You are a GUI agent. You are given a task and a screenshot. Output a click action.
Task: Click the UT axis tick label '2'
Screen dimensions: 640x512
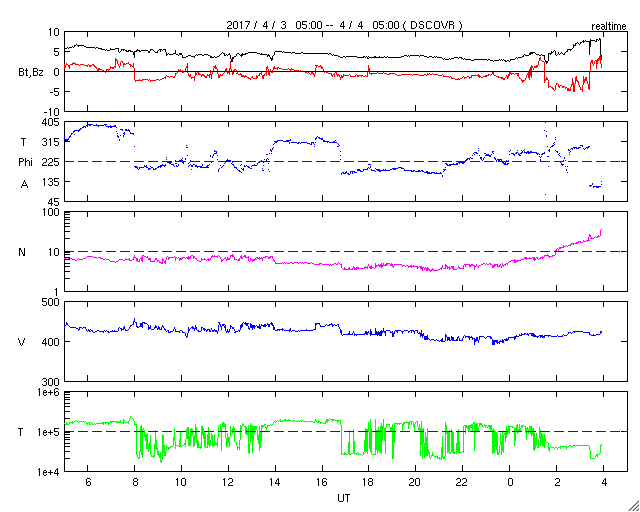[x=557, y=482]
